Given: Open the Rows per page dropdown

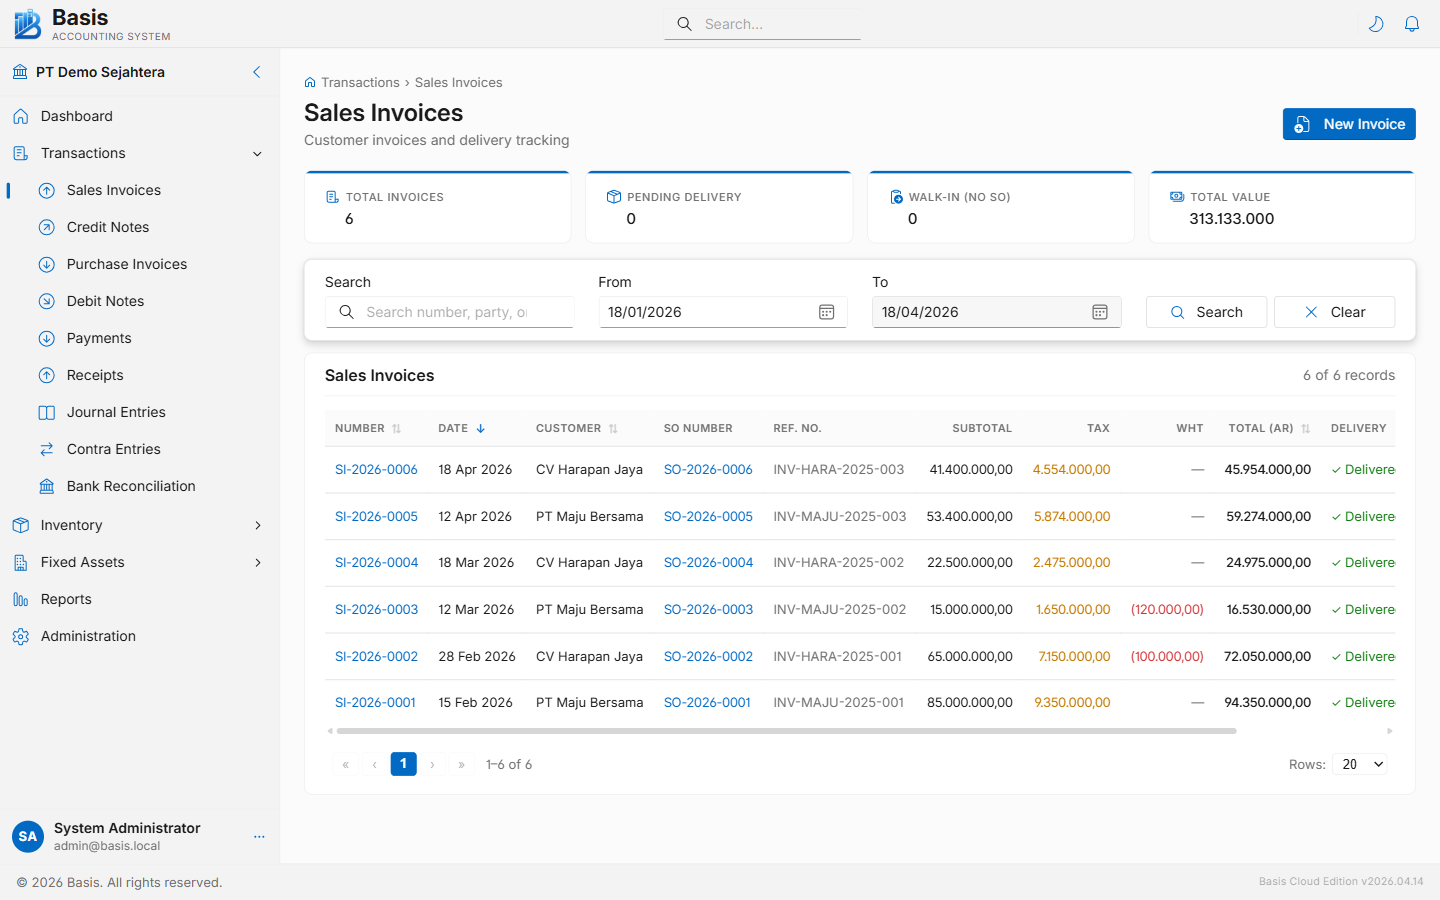Looking at the screenshot, I should click(x=1359, y=763).
